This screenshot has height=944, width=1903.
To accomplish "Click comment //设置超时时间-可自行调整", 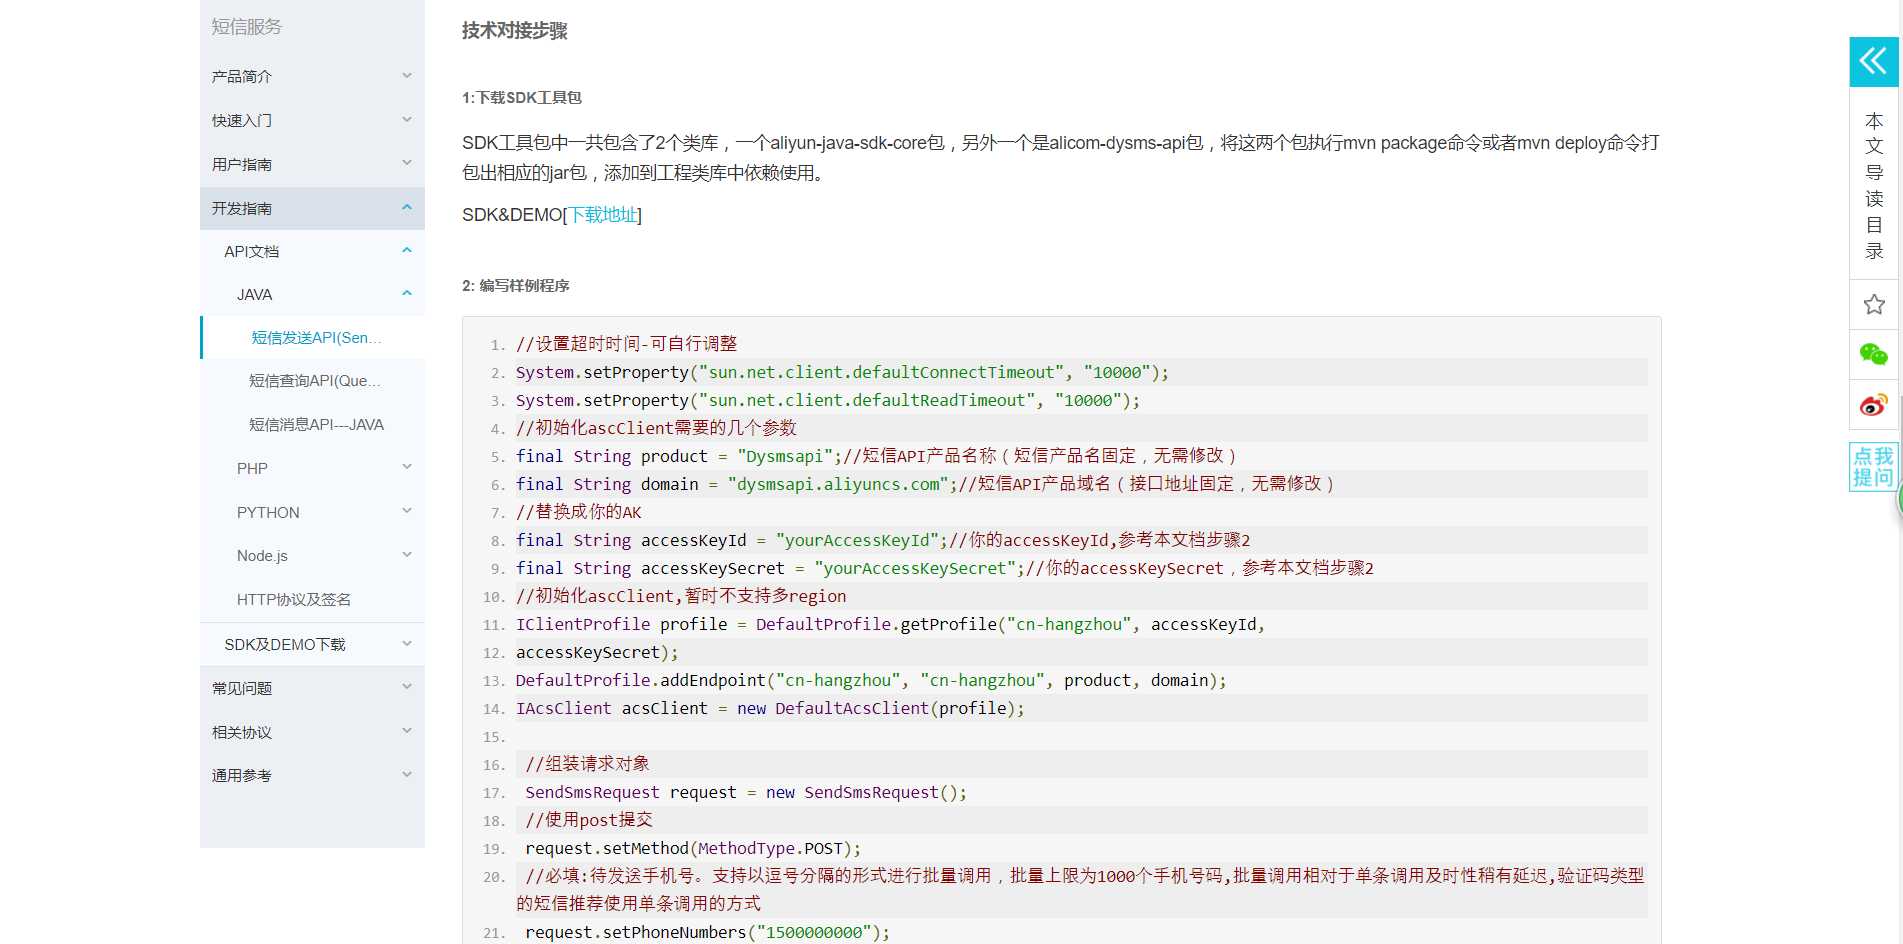I will [626, 344].
